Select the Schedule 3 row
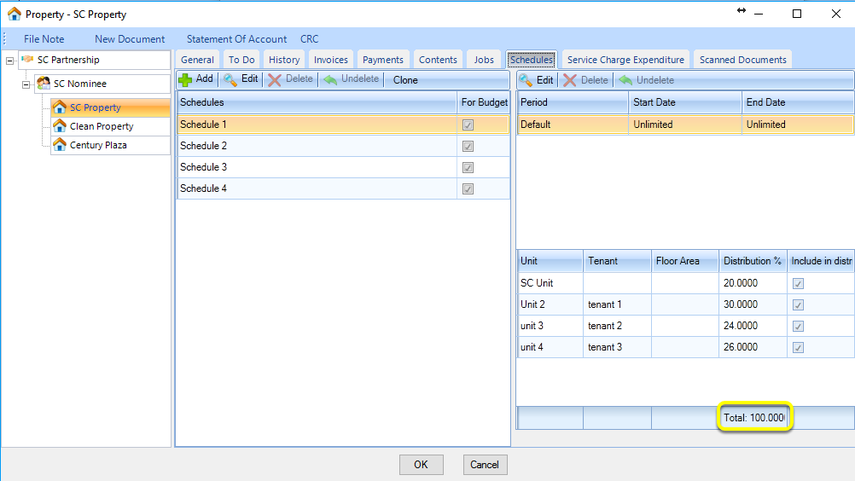This screenshot has width=855, height=481. pyautogui.click(x=343, y=167)
